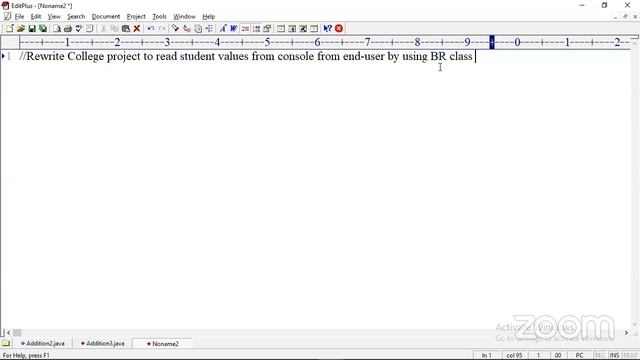Click the Directory window toolbar icon
The image size is (640, 360).
[281, 29]
